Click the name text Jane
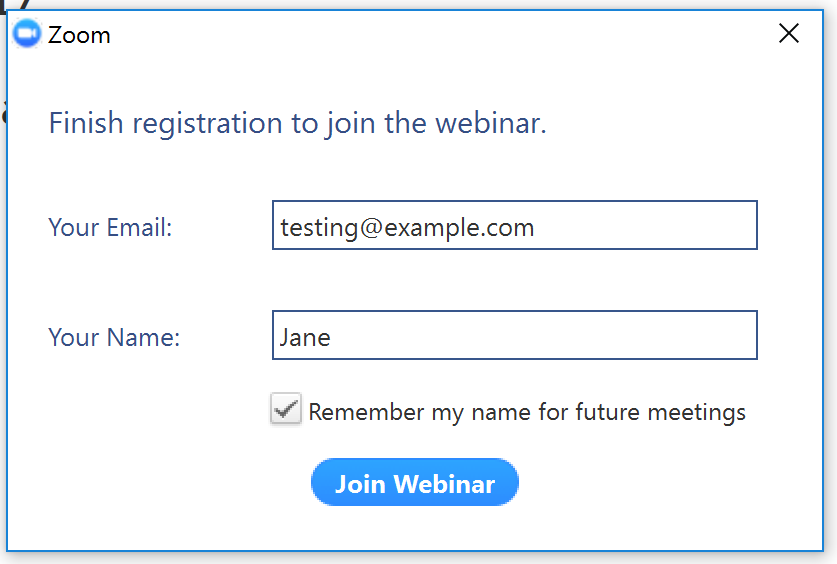The image size is (837, 564). [305, 337]
